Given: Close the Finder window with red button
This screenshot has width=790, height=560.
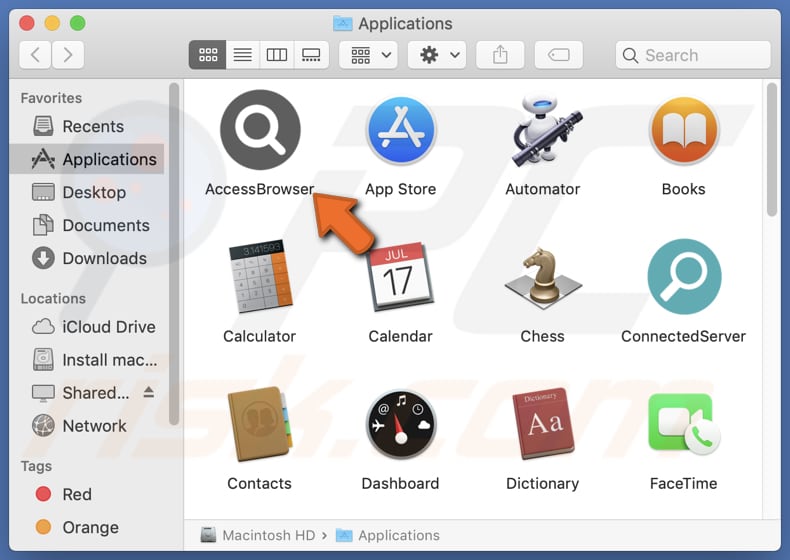Looking at the screenshot, I should (27, 23).
